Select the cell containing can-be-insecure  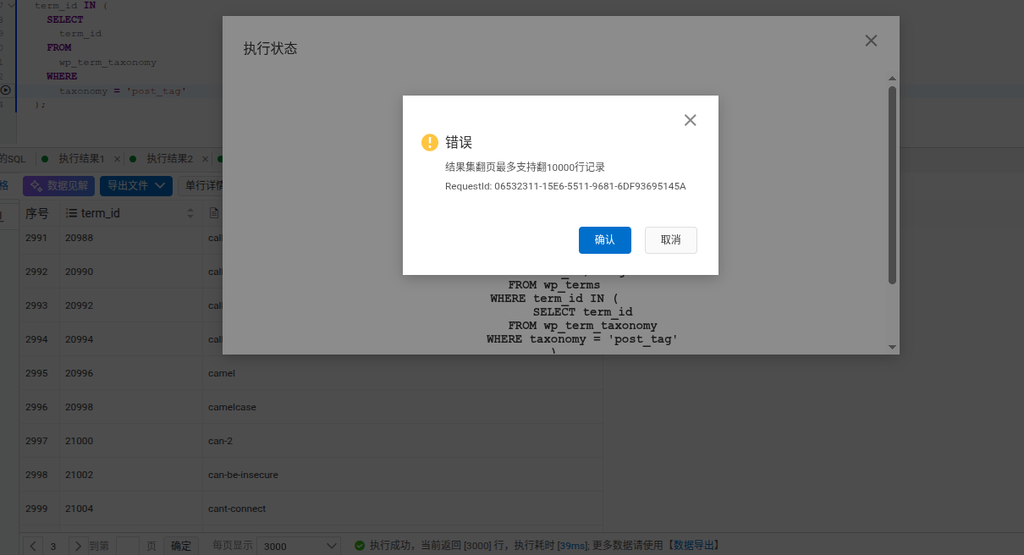402,475
